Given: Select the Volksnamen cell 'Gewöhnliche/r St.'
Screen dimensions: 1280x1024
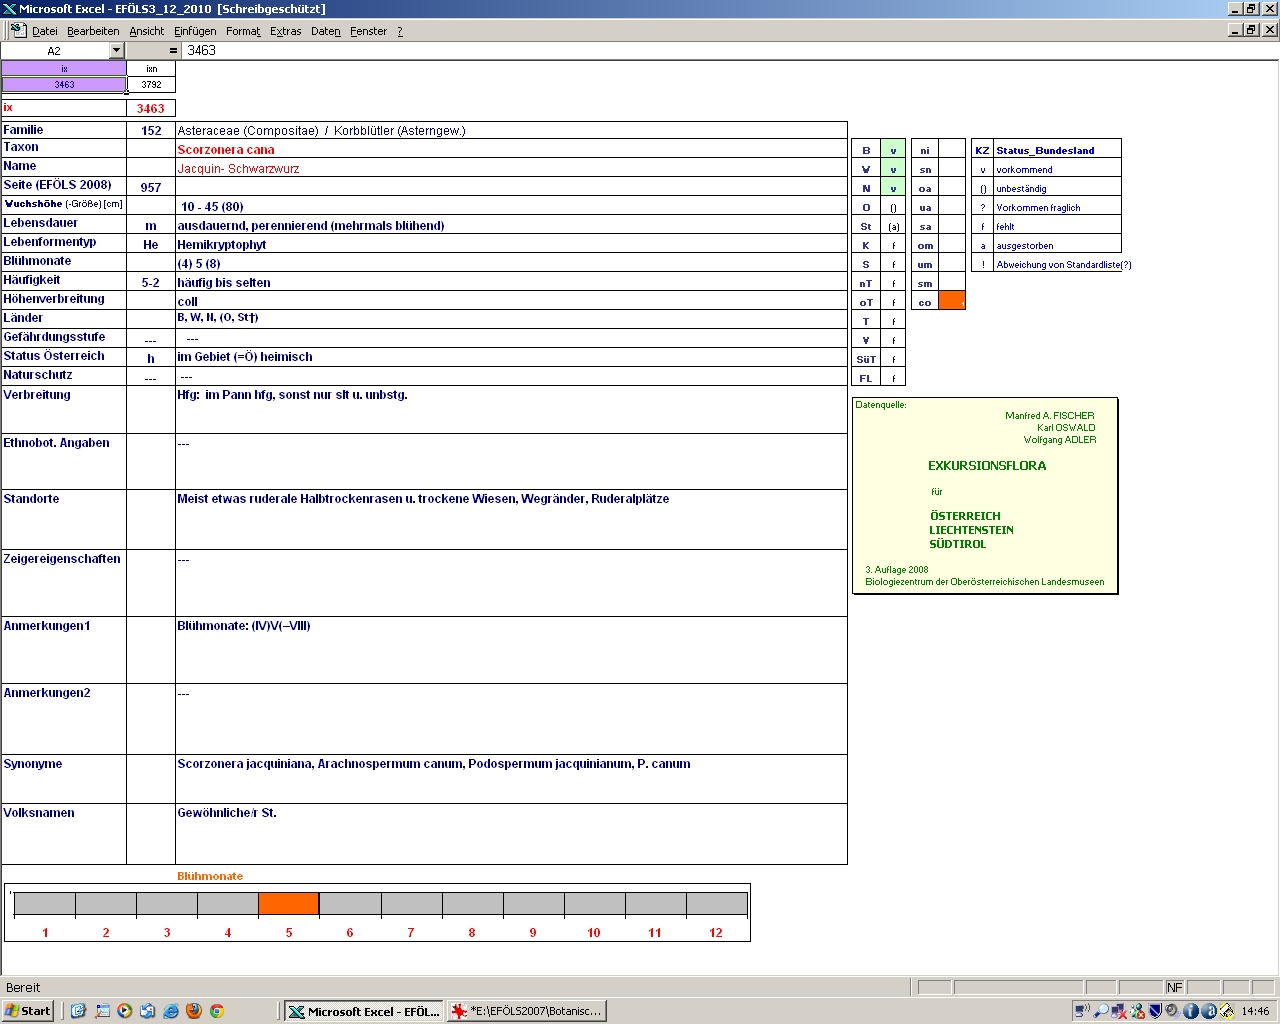Looking at the screenshot, I should 511,834.
